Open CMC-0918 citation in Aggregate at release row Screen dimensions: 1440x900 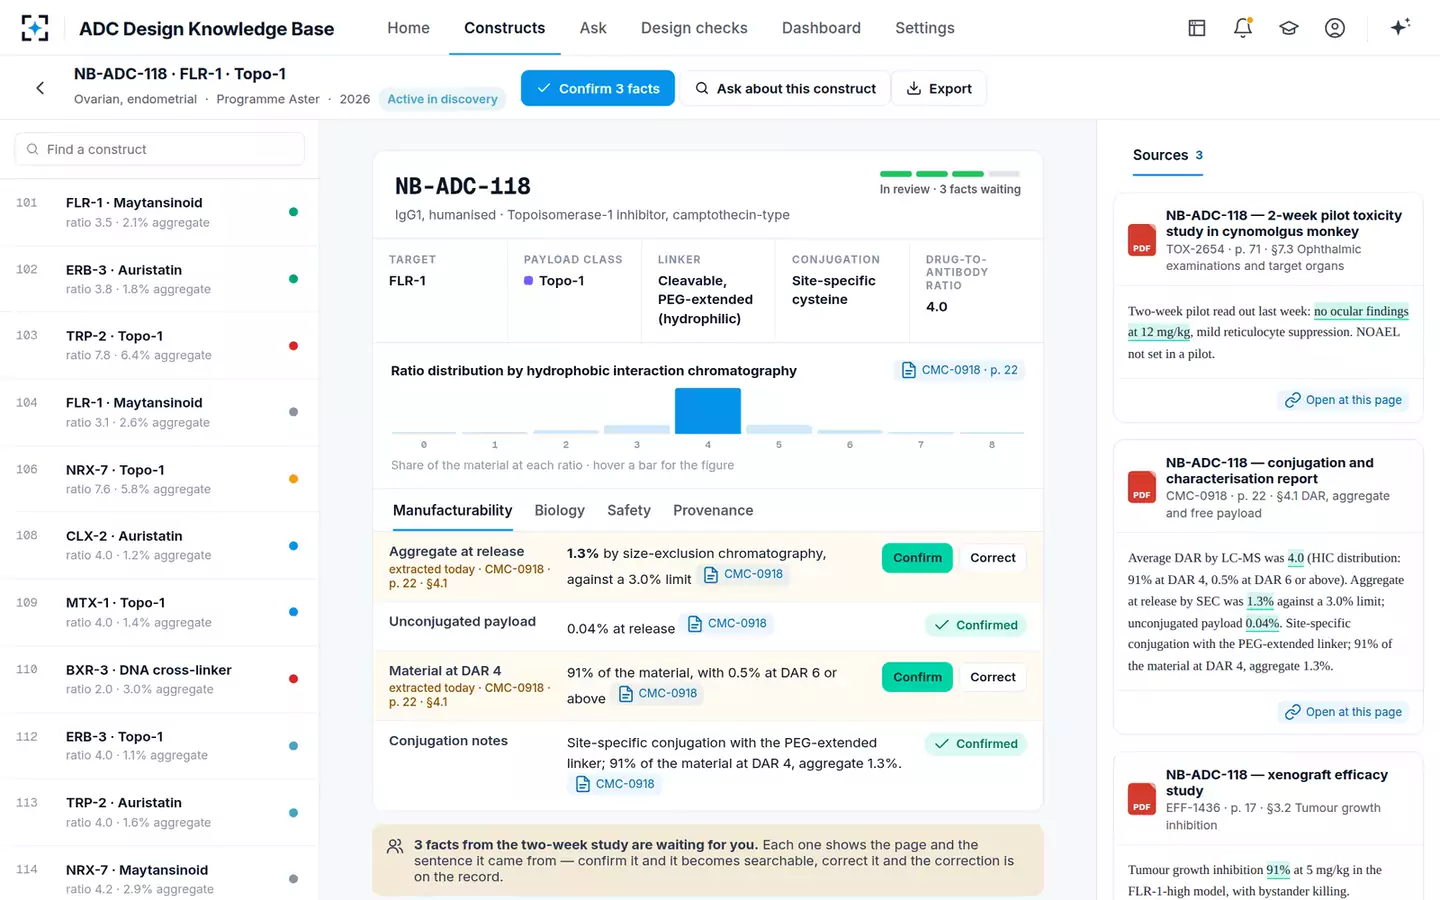point(743,574)
